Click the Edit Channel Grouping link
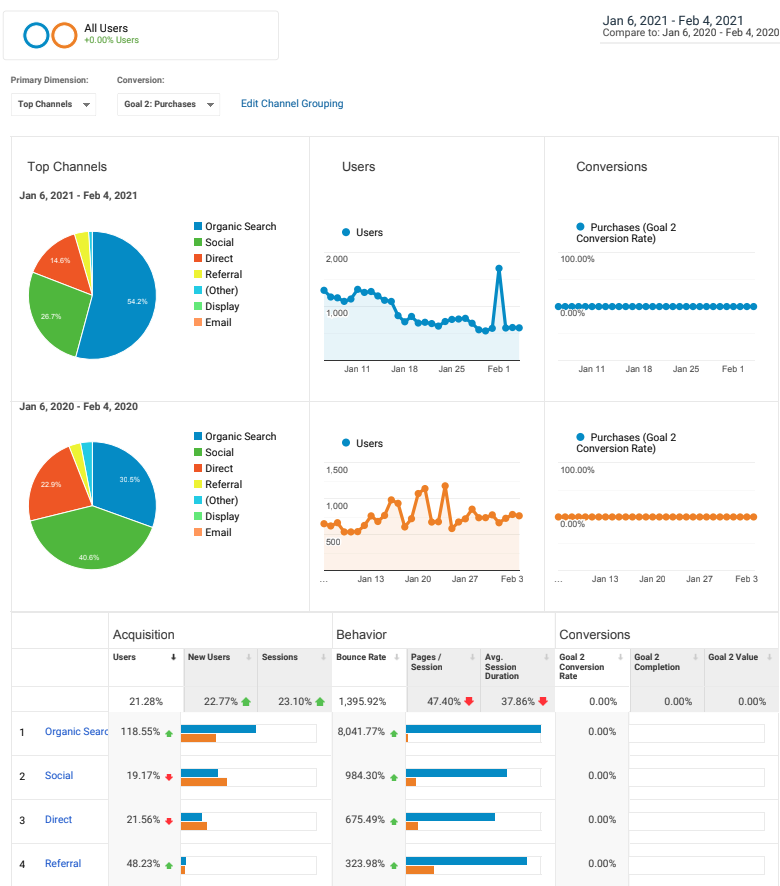Image resolution: width=780 pixels, height=886 pixels. (x=292, y=104)
